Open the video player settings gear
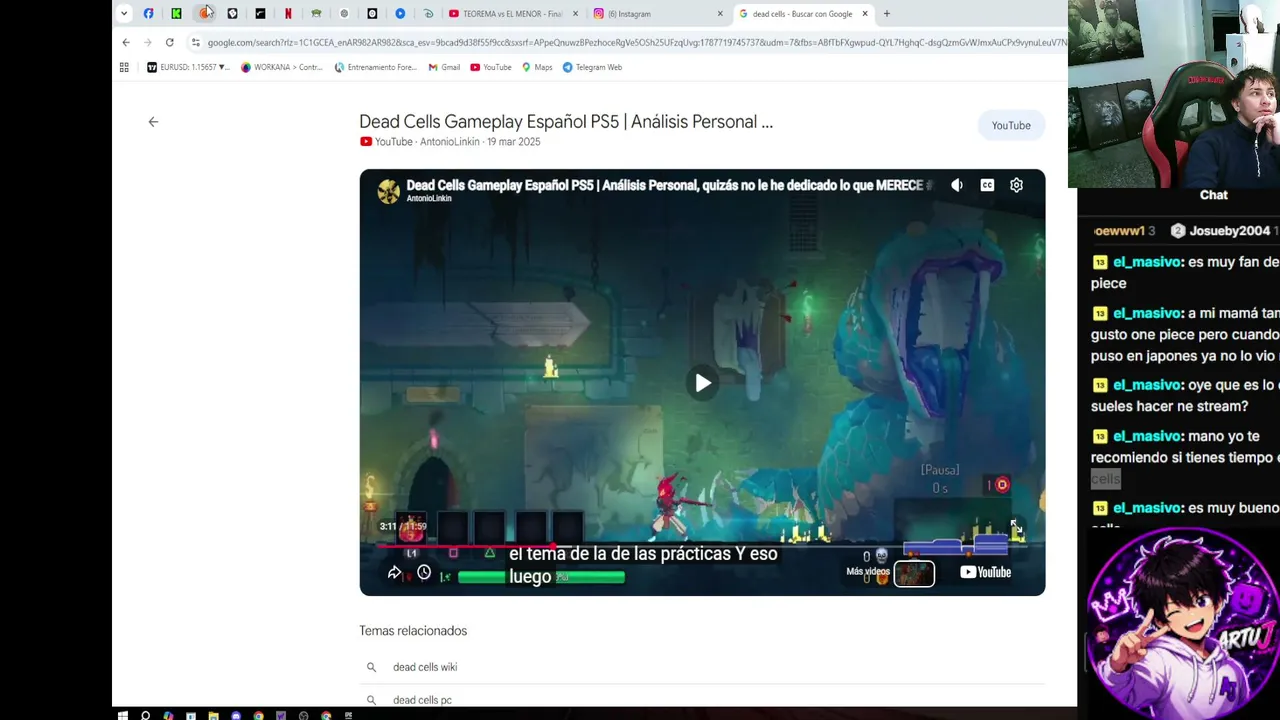The height and width of the screenshot is (720, 1280). [1016, 185]
